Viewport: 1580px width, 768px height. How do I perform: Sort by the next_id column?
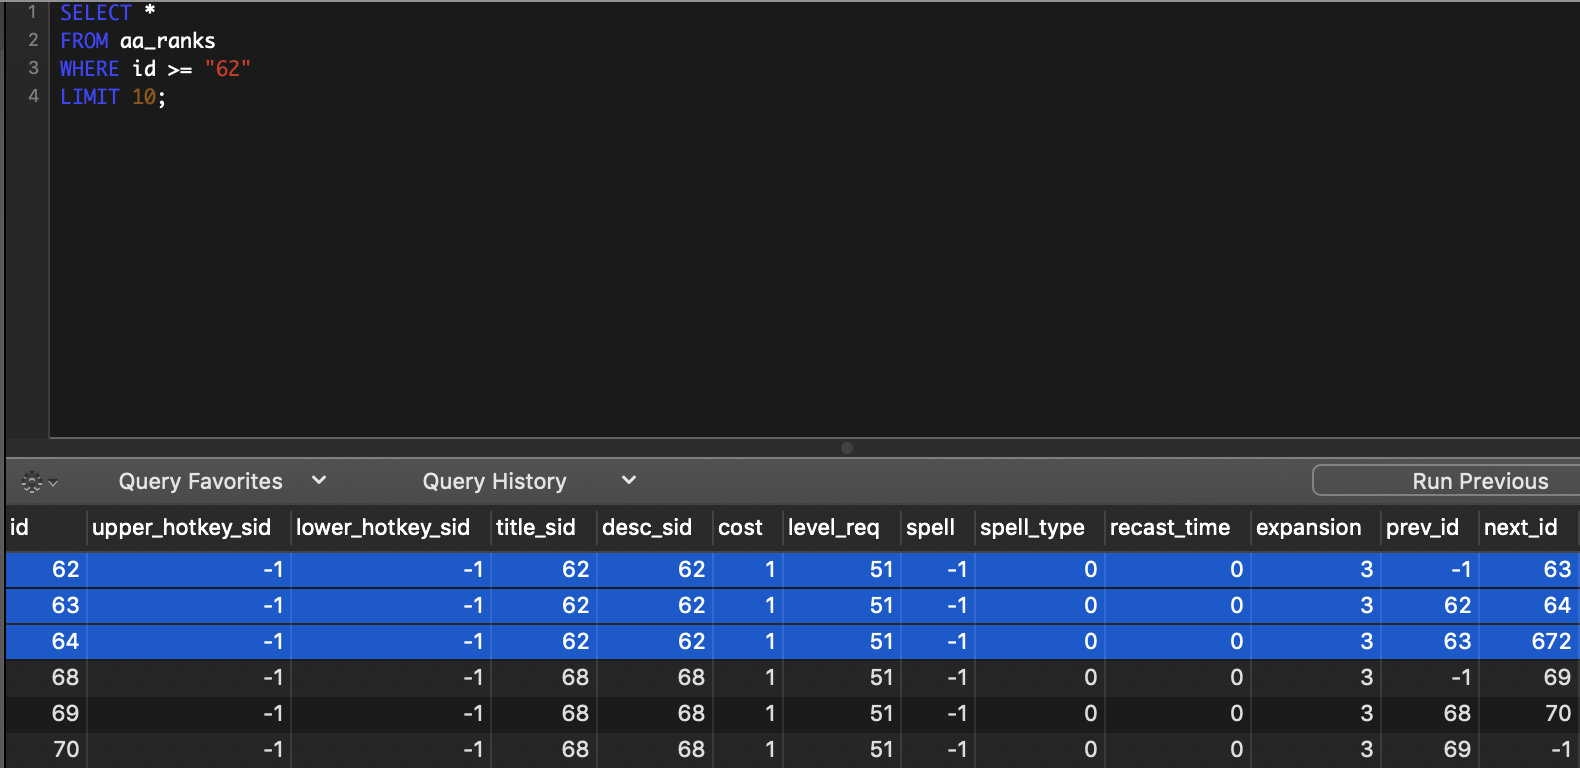pos(1520,527)
